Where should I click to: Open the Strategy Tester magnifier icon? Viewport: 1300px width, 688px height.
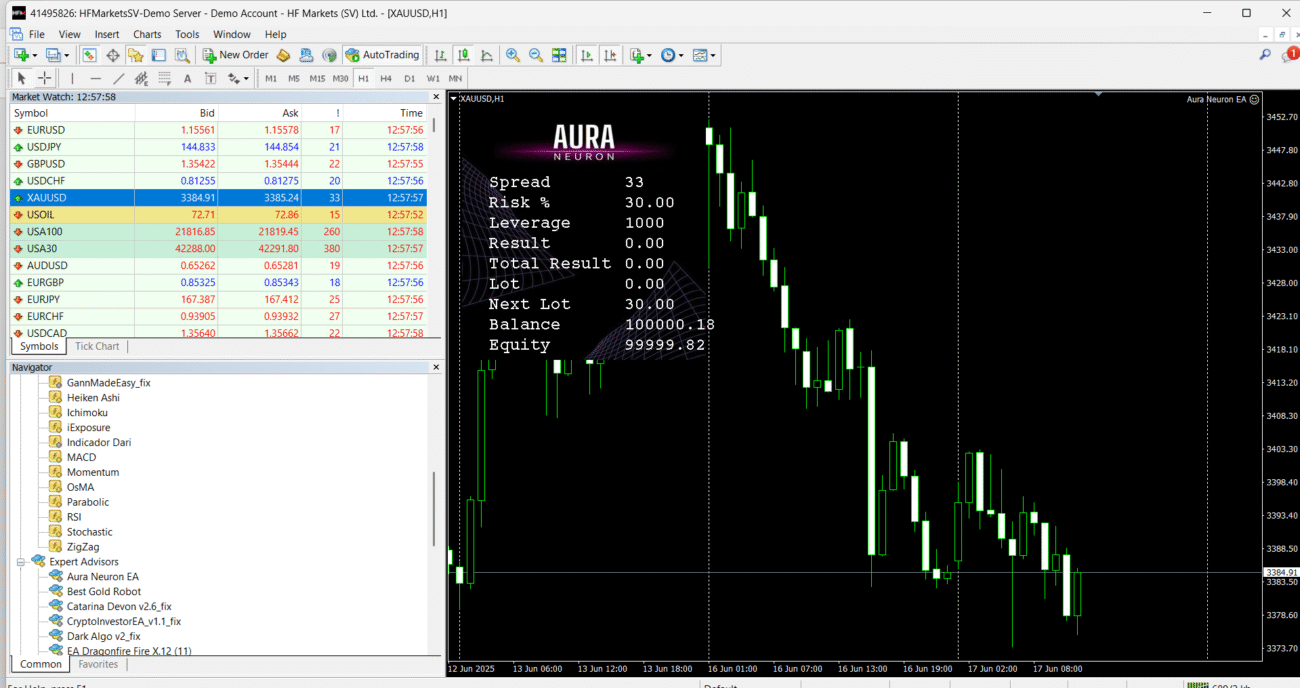coord(182,55)
